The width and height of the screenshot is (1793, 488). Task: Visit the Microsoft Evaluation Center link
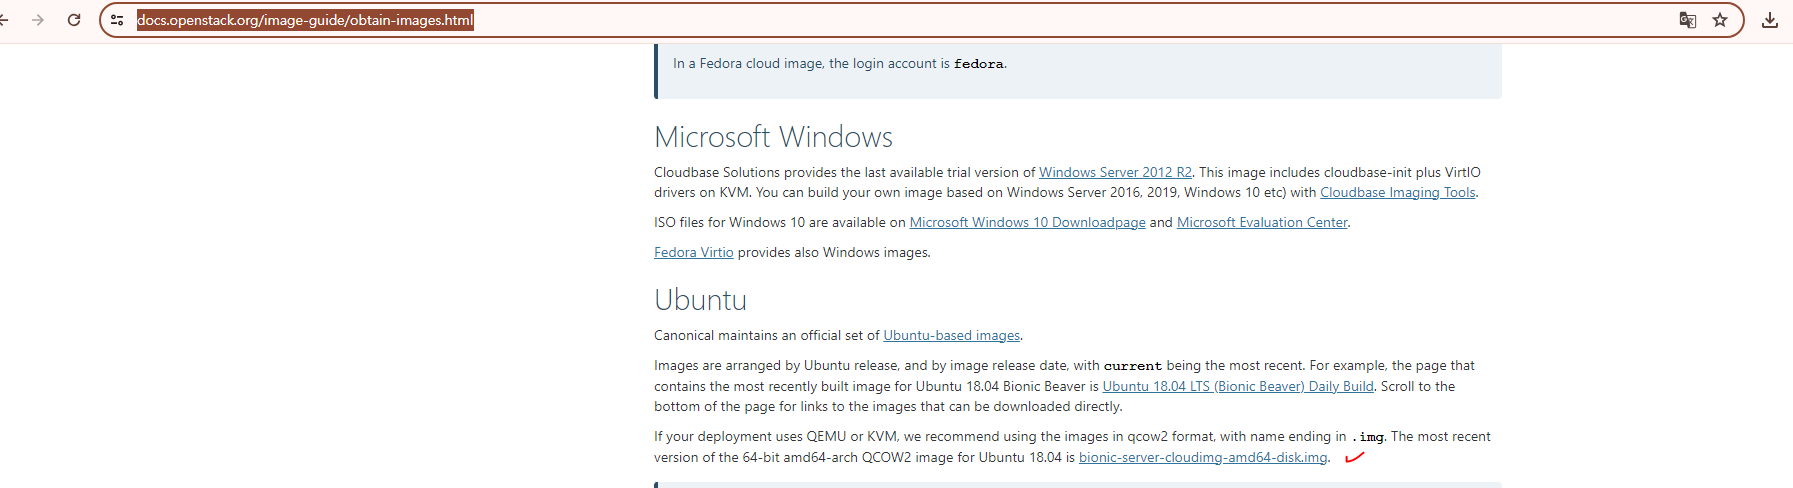pyautogui.click(x=1262, y=223)
